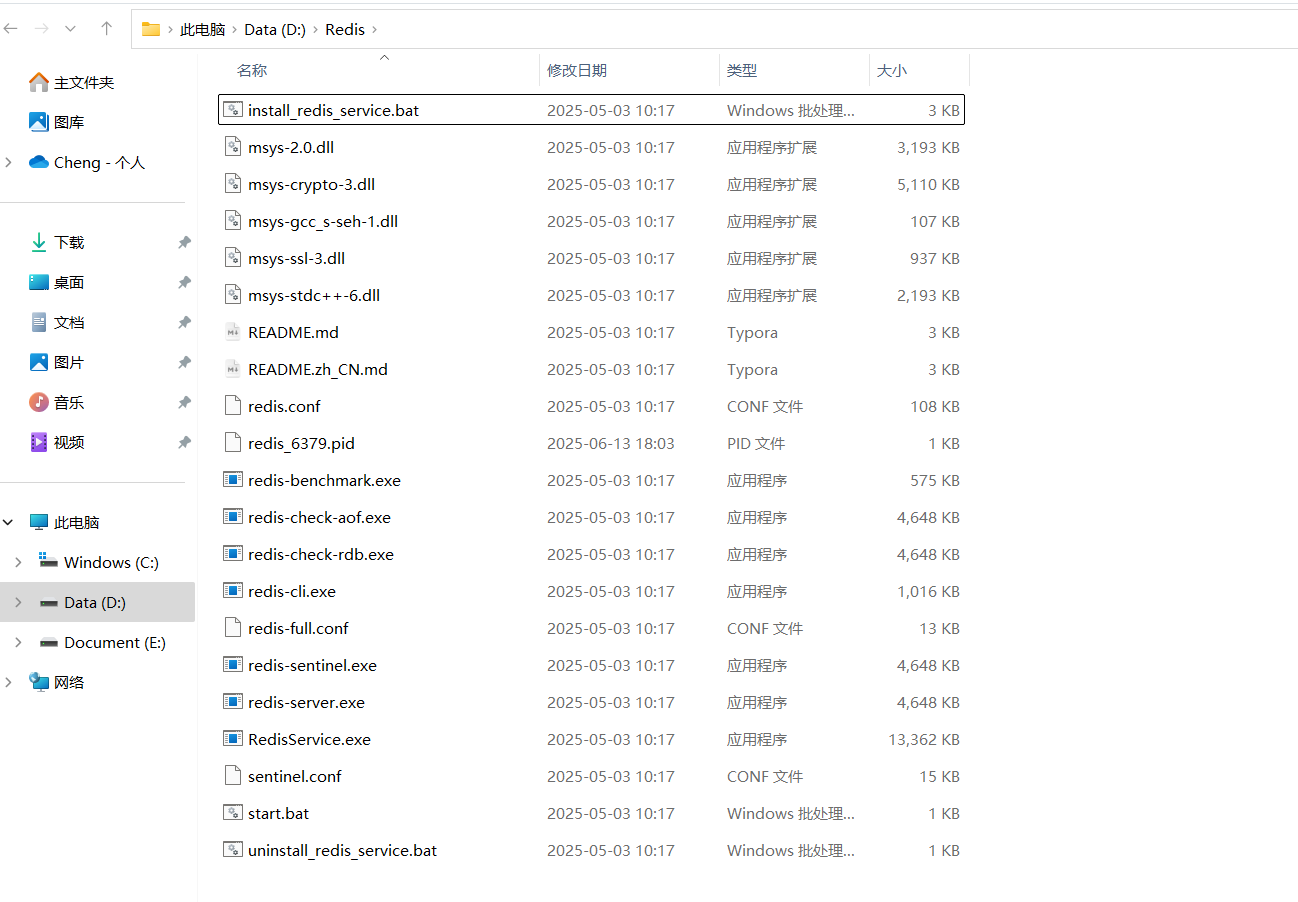Click Data (D:) in the address breadcrumb

coord(275,29)
